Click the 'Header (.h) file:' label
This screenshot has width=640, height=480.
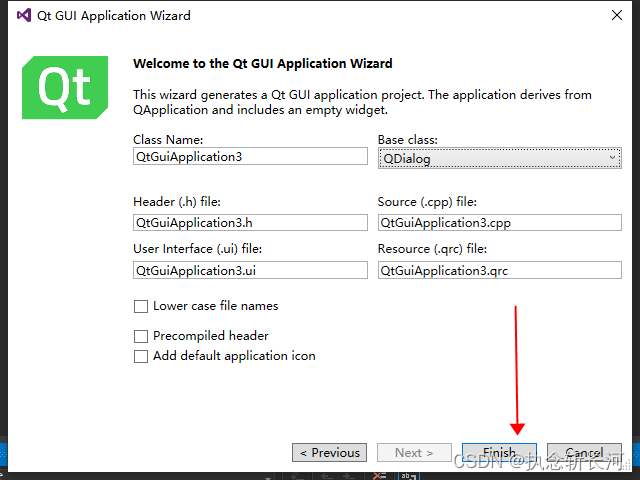[177, 202]
